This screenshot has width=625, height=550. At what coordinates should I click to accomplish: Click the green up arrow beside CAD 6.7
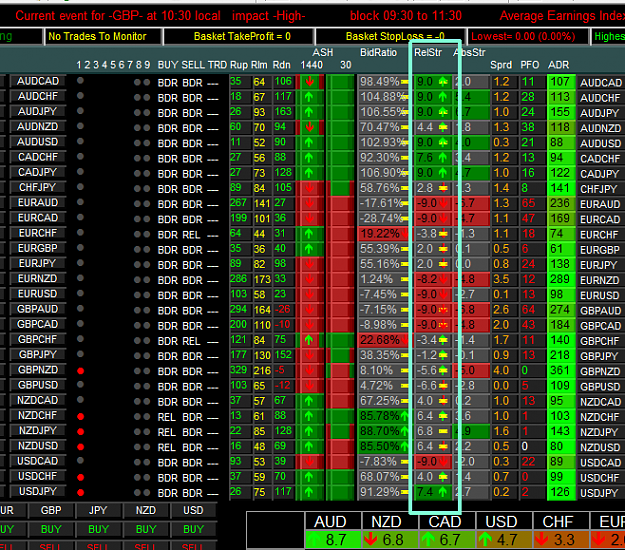click(428, 540)
